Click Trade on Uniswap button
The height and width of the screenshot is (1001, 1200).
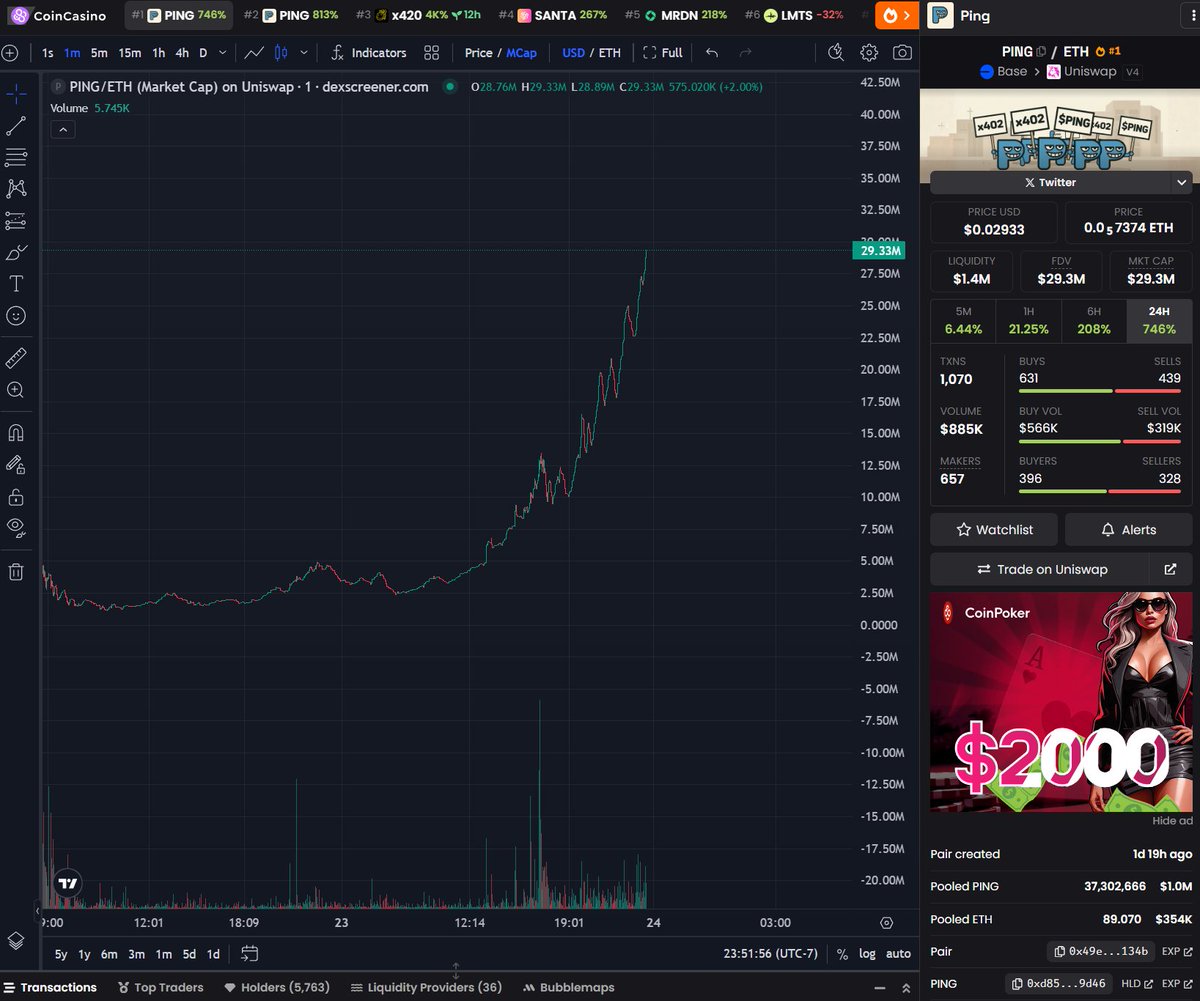pos(1042,569)
